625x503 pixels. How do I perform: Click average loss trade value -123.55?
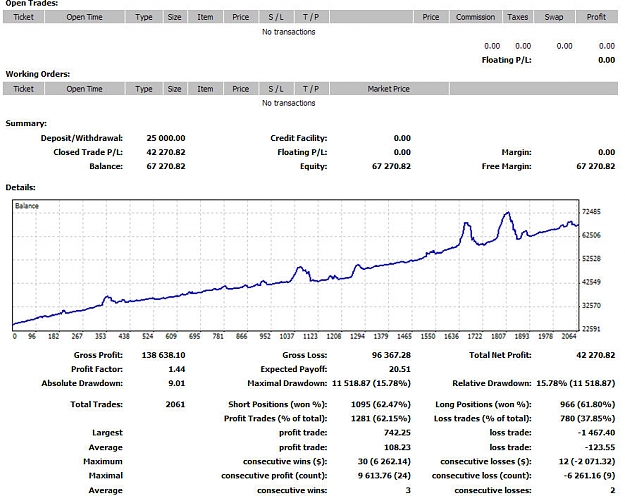tap(600, 447)
